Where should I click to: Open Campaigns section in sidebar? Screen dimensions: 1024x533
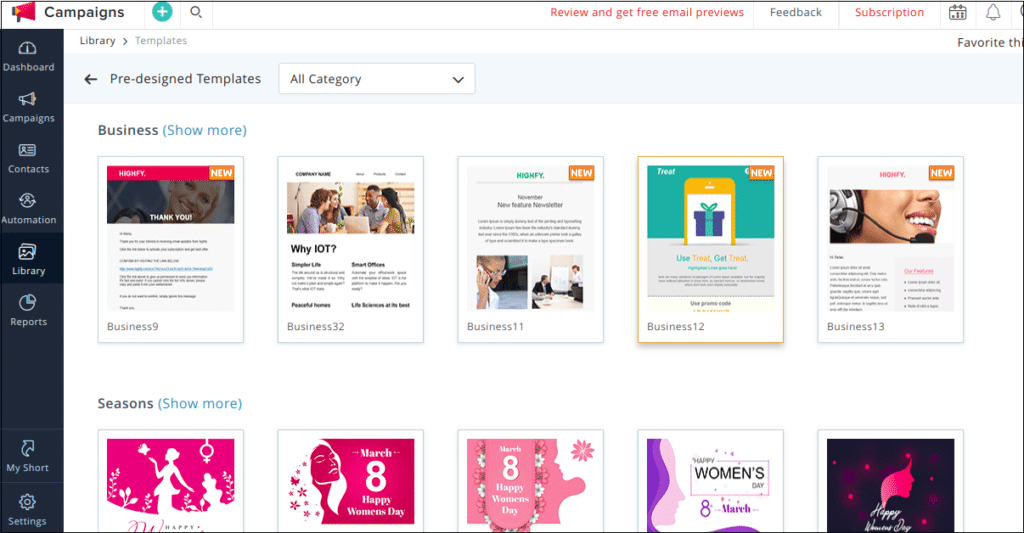(29, 108)
